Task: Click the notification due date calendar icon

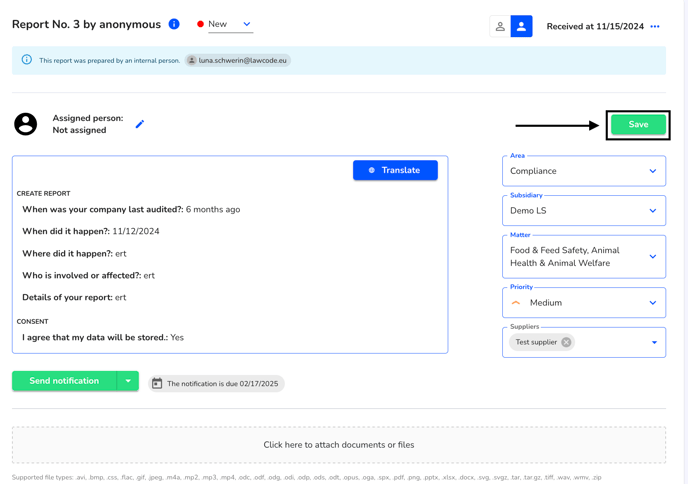Action: (157, 384)
